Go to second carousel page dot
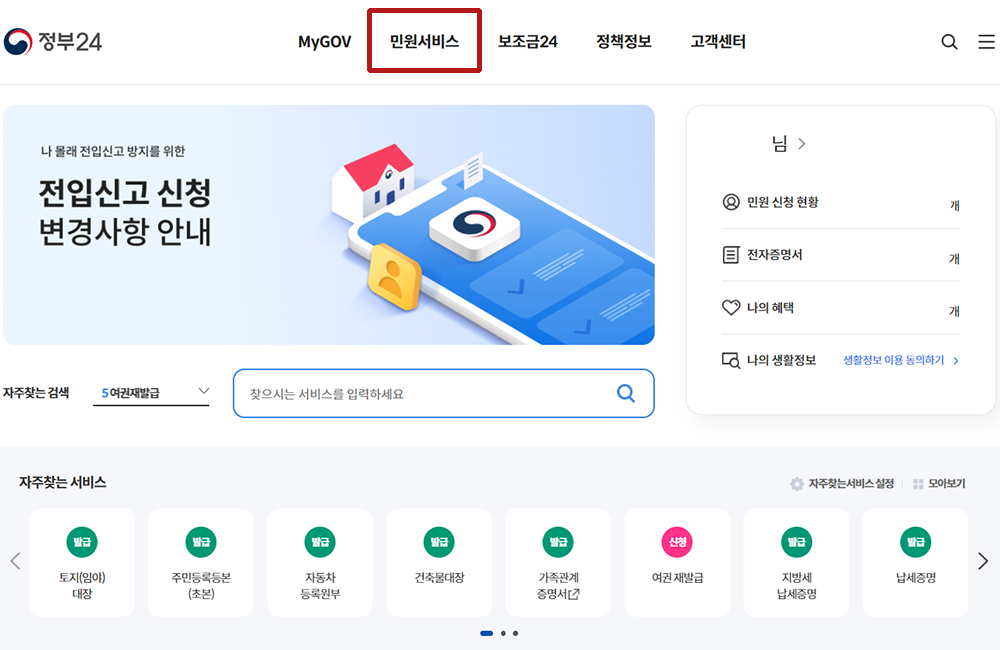 click(503, 633)
